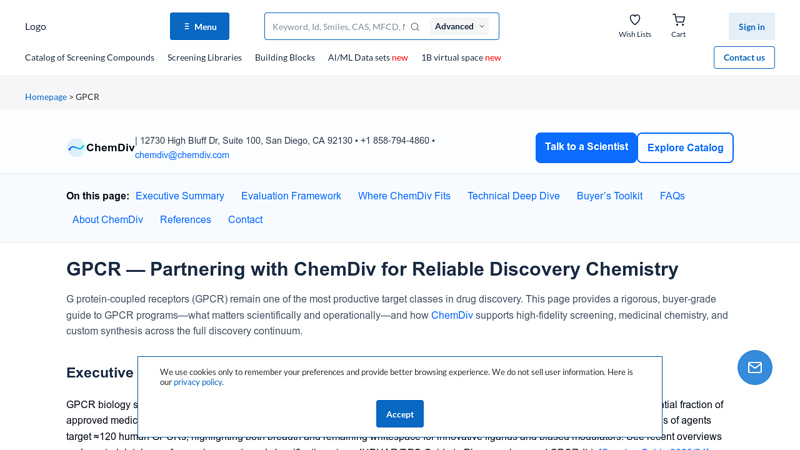Open the floating email envelope button

[x=755, y=367]
